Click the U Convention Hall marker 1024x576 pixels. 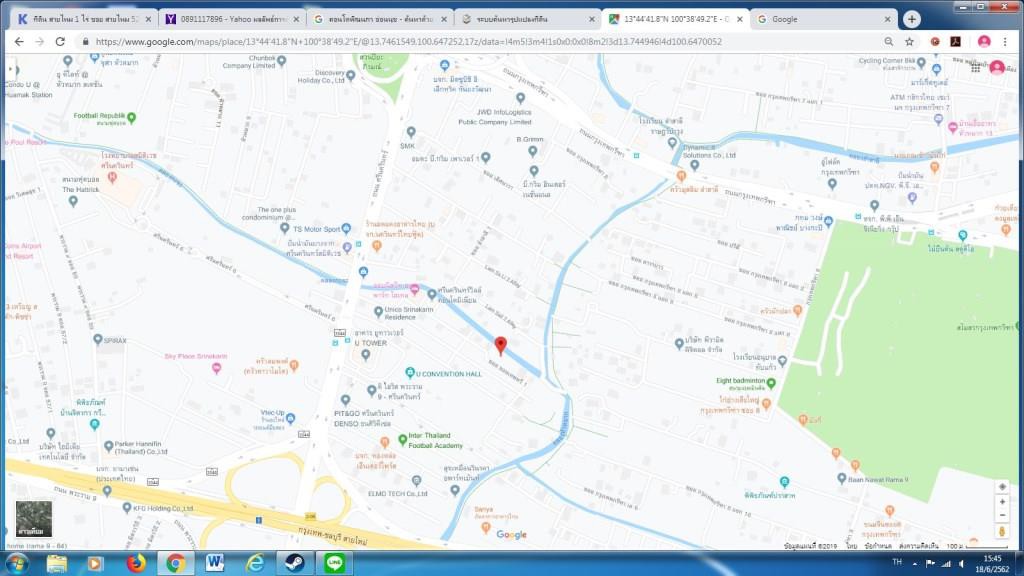tap(409, 372)
